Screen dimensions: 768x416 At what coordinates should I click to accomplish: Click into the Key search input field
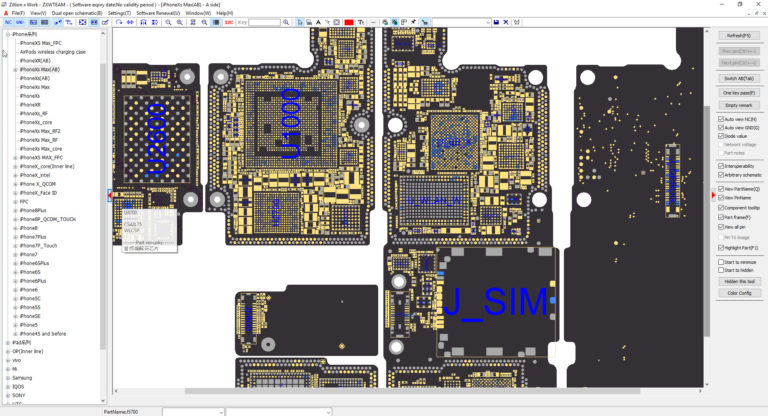[264, 22]
